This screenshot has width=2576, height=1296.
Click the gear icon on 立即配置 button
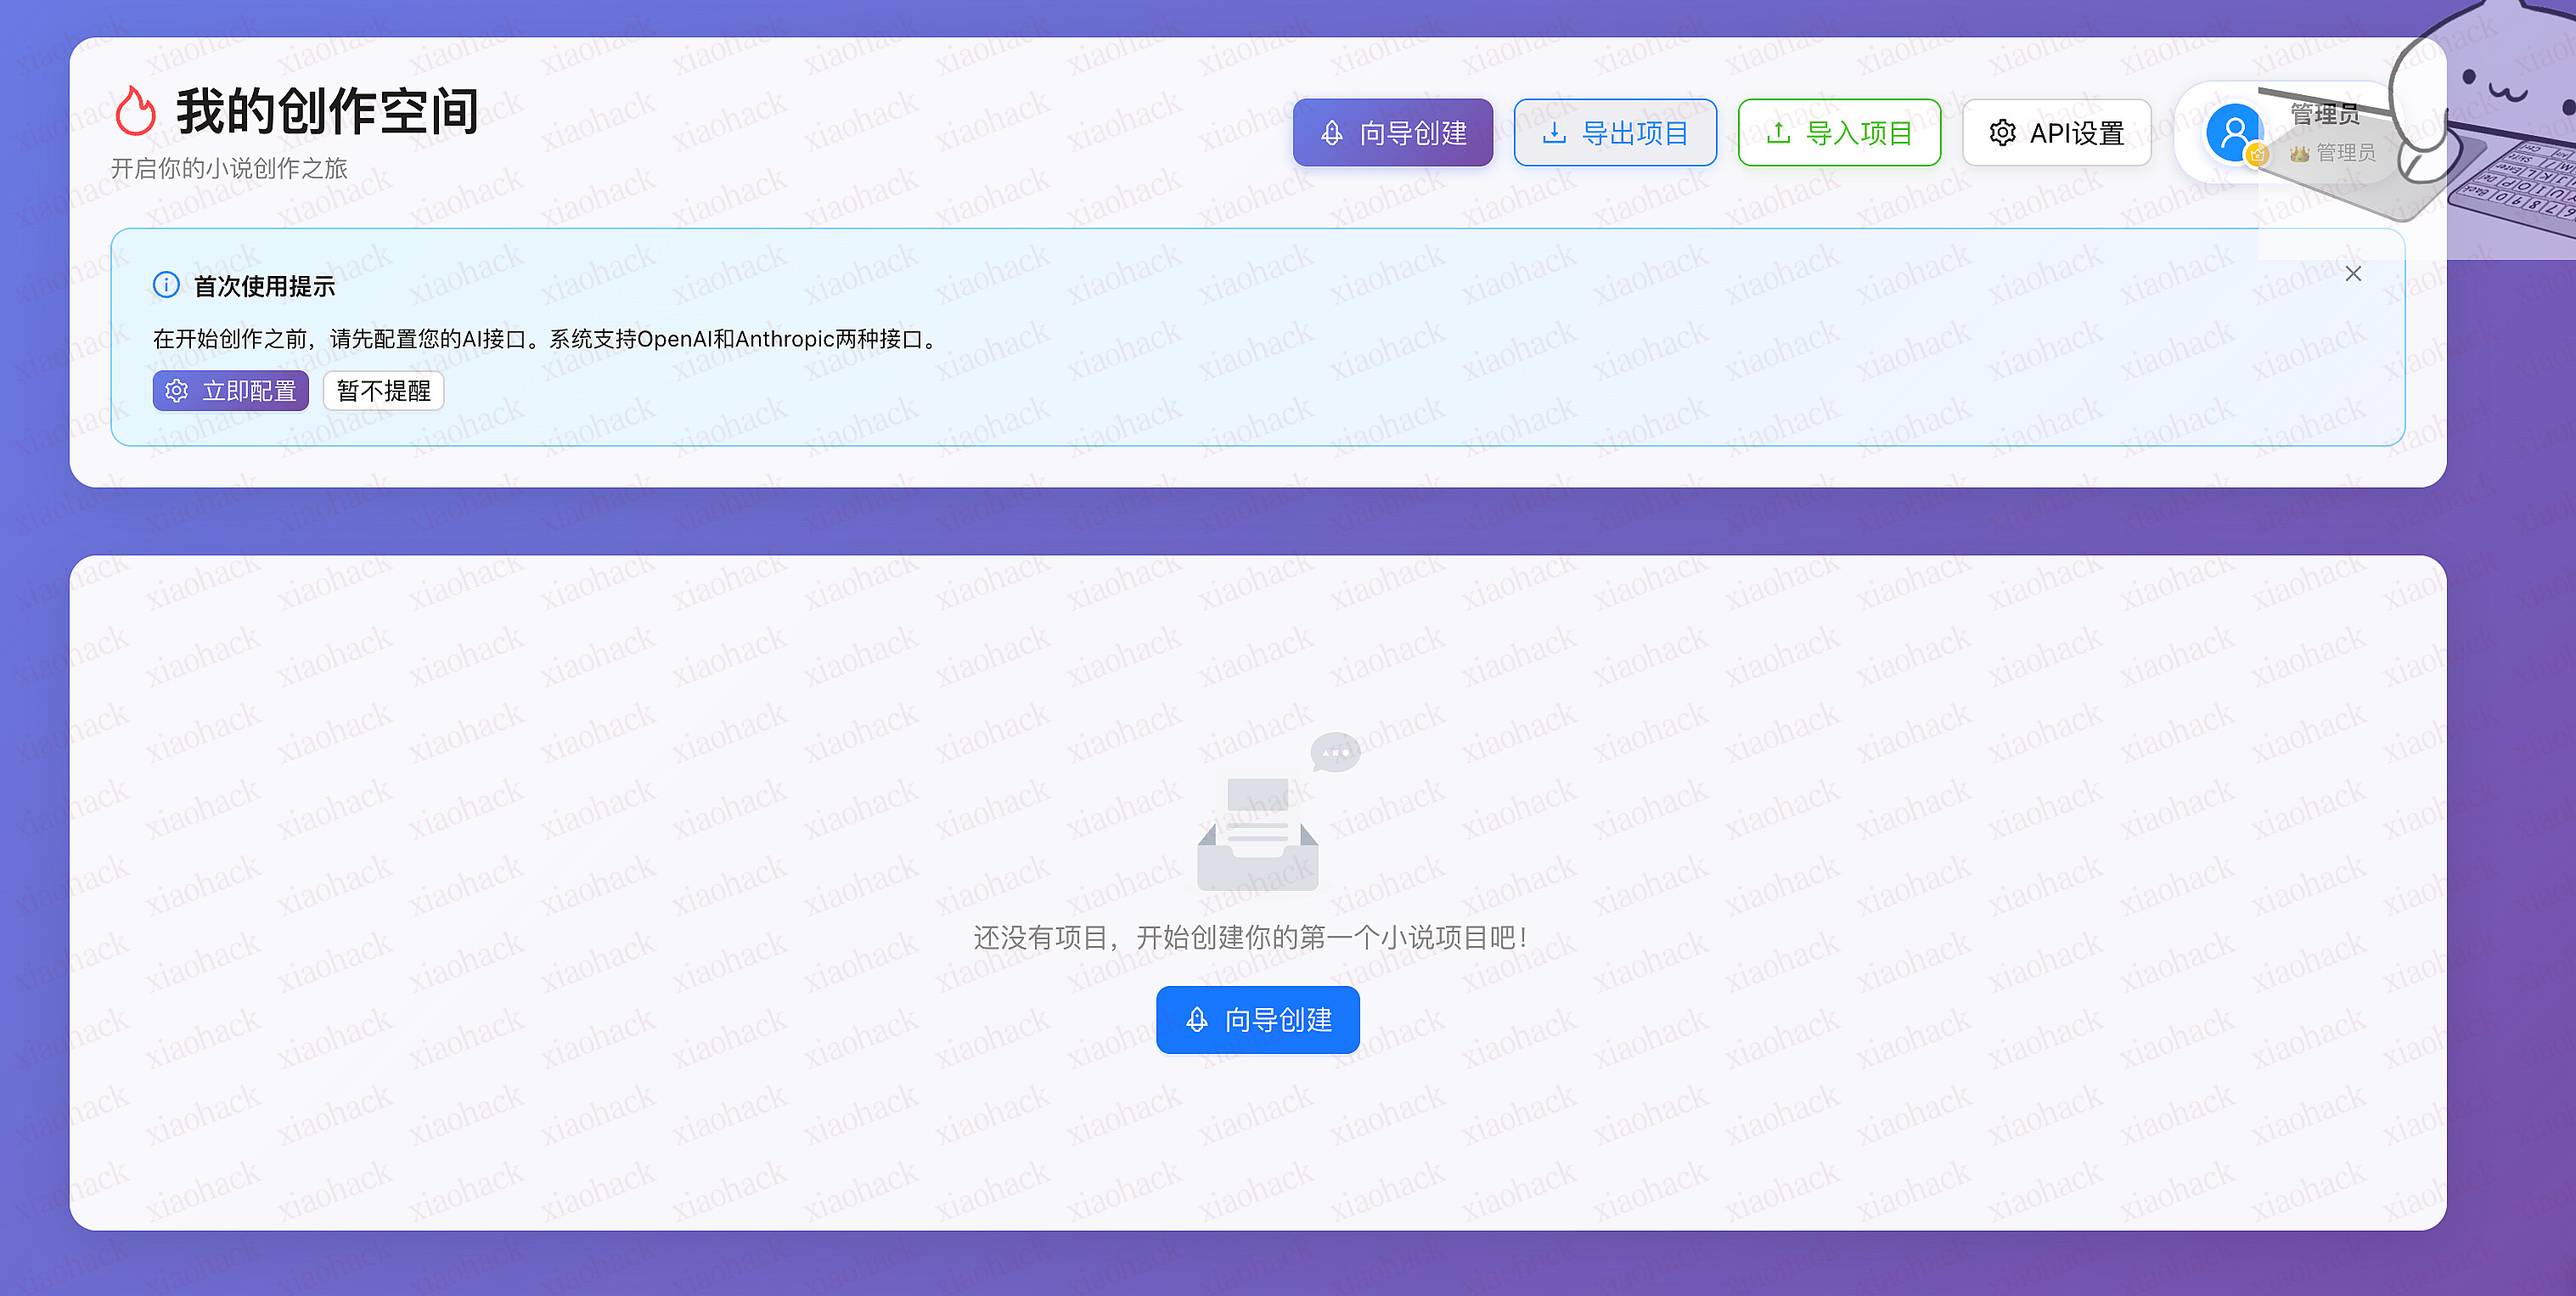pos(176,391)
